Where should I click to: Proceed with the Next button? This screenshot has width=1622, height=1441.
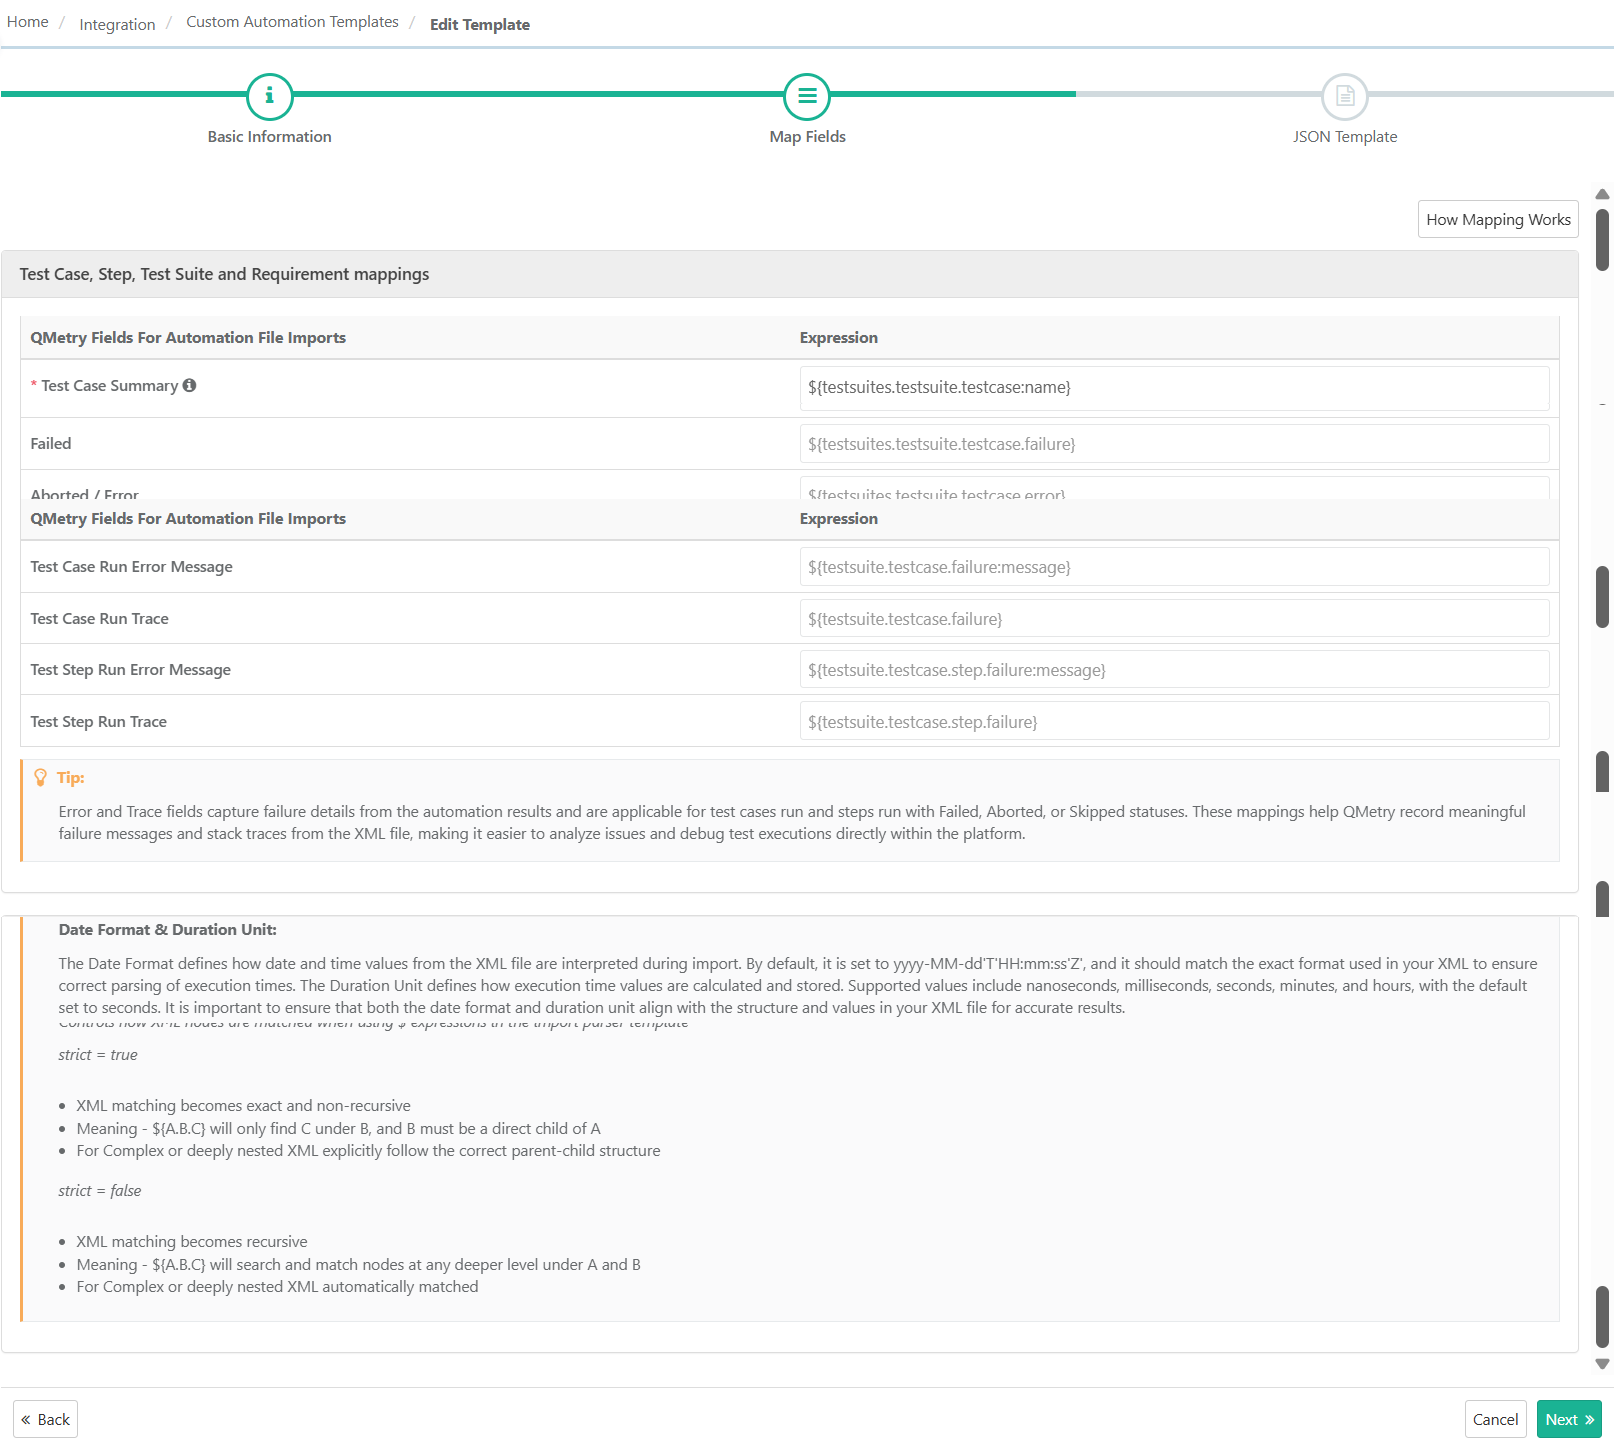1569,1419
